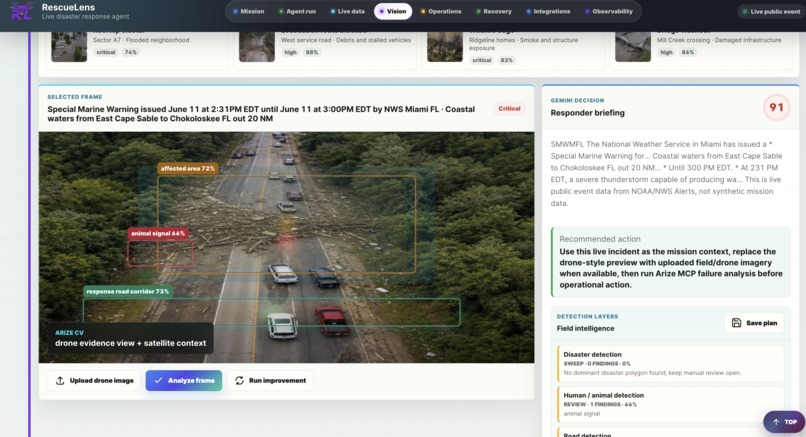The height and width of the screenshot is (437, 806).
Task: Open the Live data tab
Action: click(x=347, y=11)
